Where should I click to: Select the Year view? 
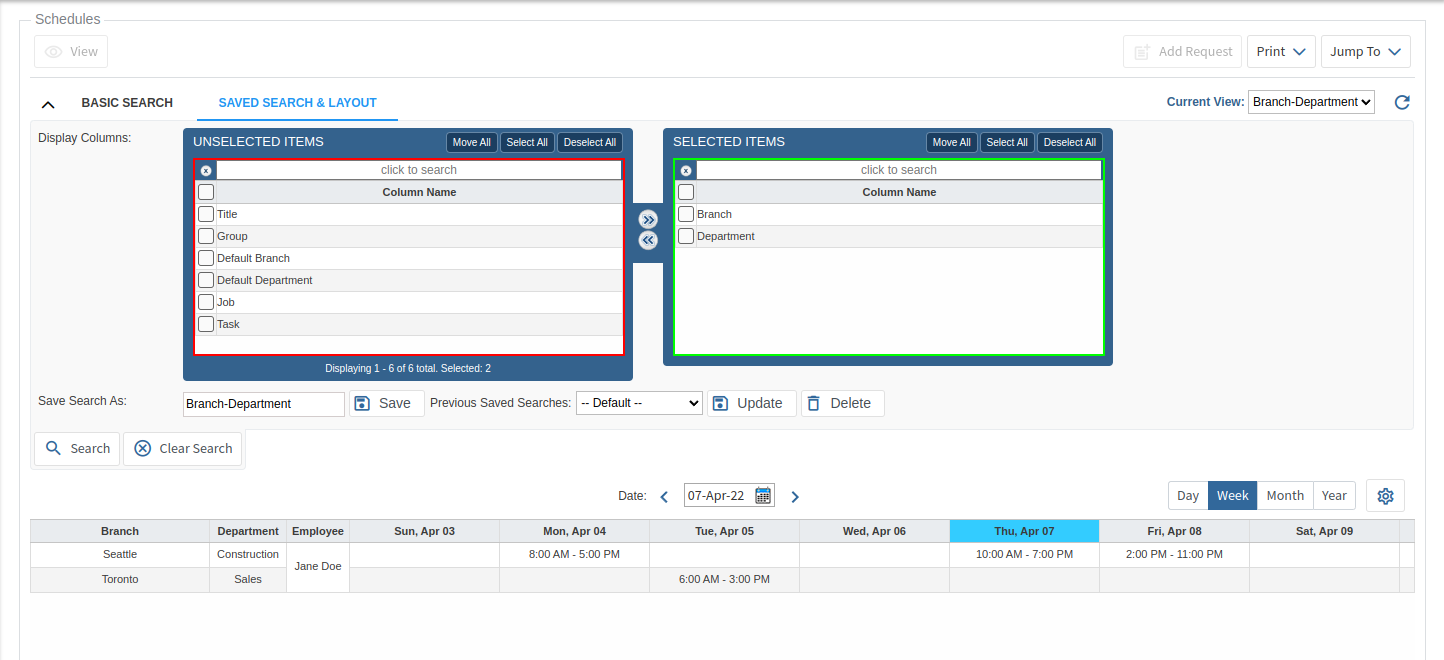[1334, 496]
